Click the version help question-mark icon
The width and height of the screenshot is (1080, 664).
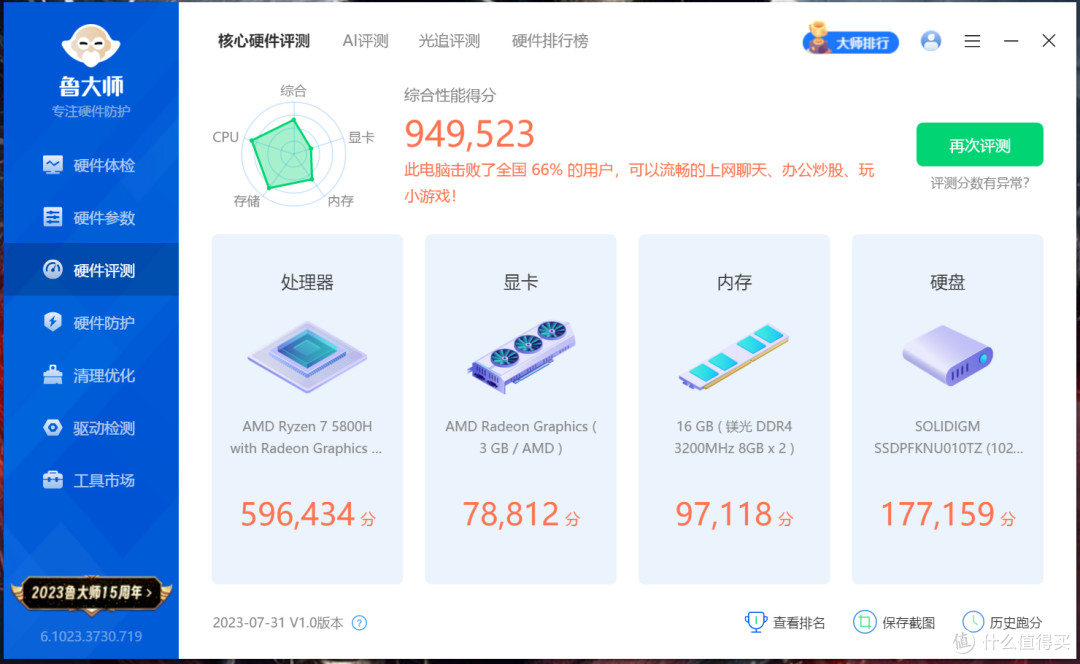pos(359,623)
